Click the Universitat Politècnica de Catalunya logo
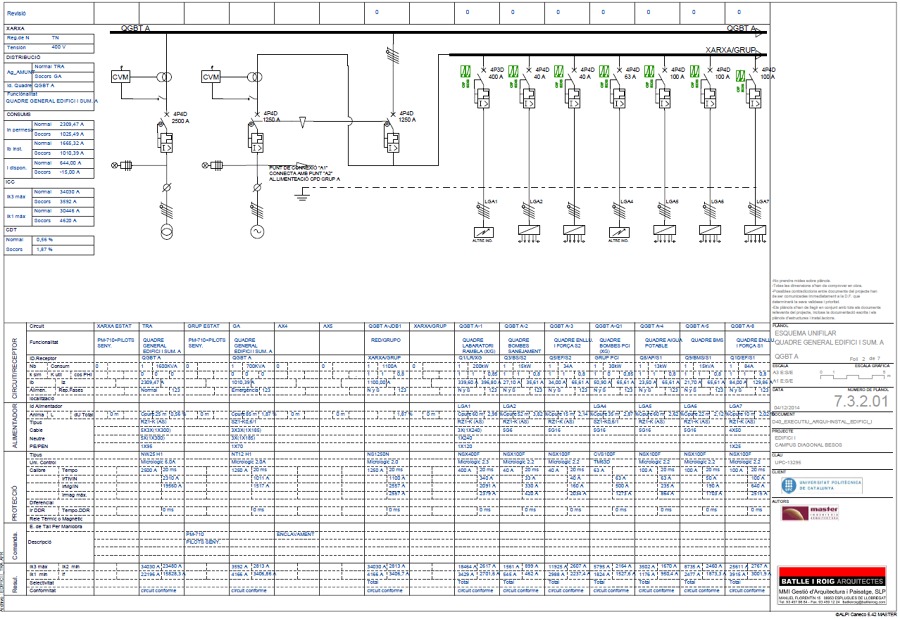The width and height of the screenshot is (900, 619). point(824,484)
